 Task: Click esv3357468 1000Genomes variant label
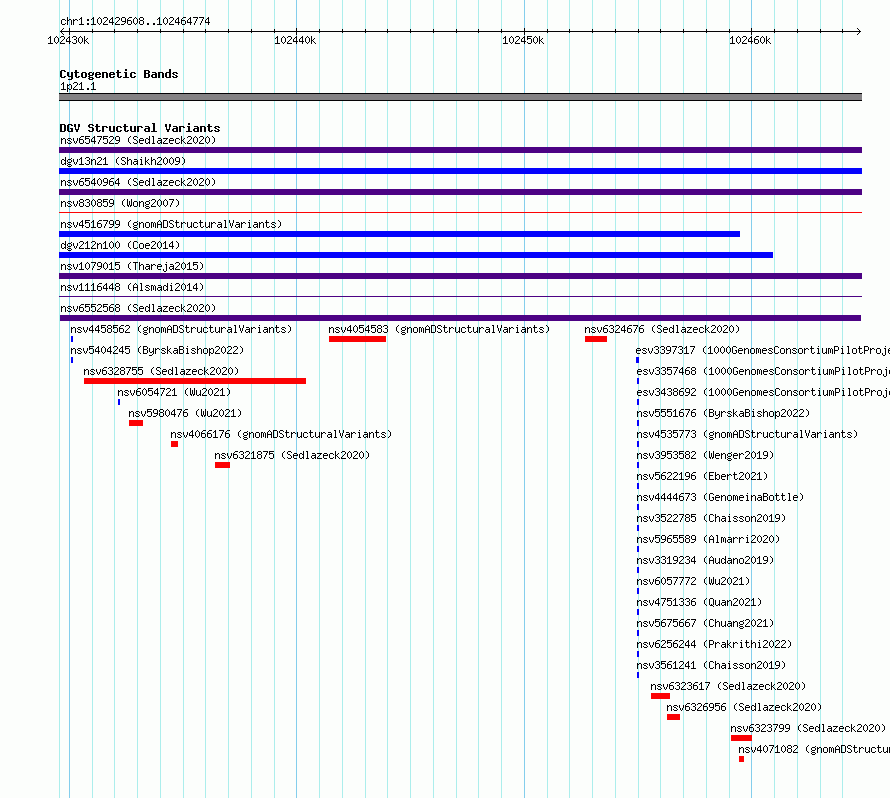763,371
